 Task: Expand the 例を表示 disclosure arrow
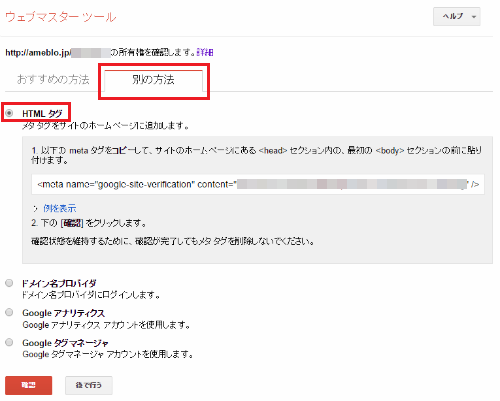pyautogui.click(x=35, y=209)
